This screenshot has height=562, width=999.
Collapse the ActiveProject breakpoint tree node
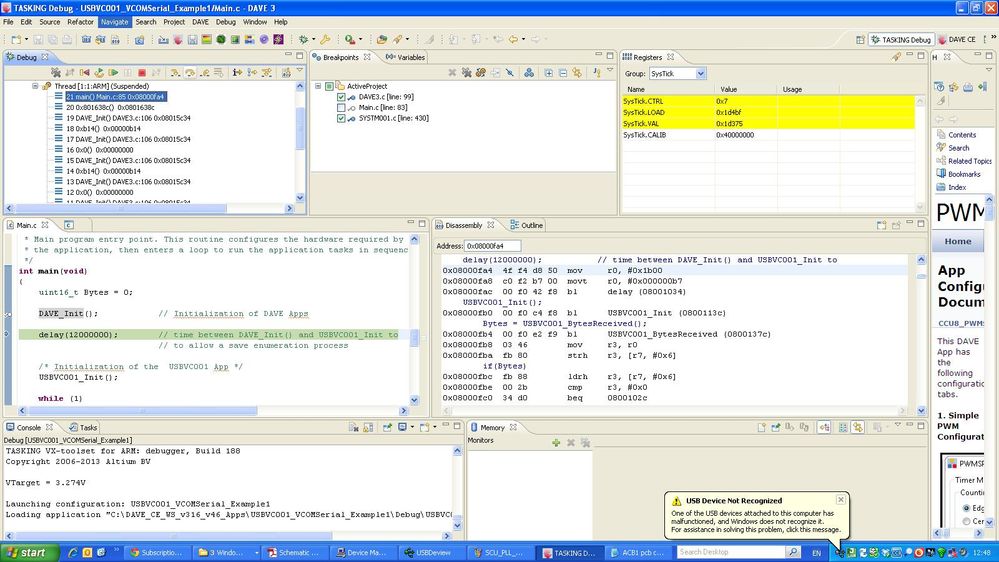click(318, 86)
